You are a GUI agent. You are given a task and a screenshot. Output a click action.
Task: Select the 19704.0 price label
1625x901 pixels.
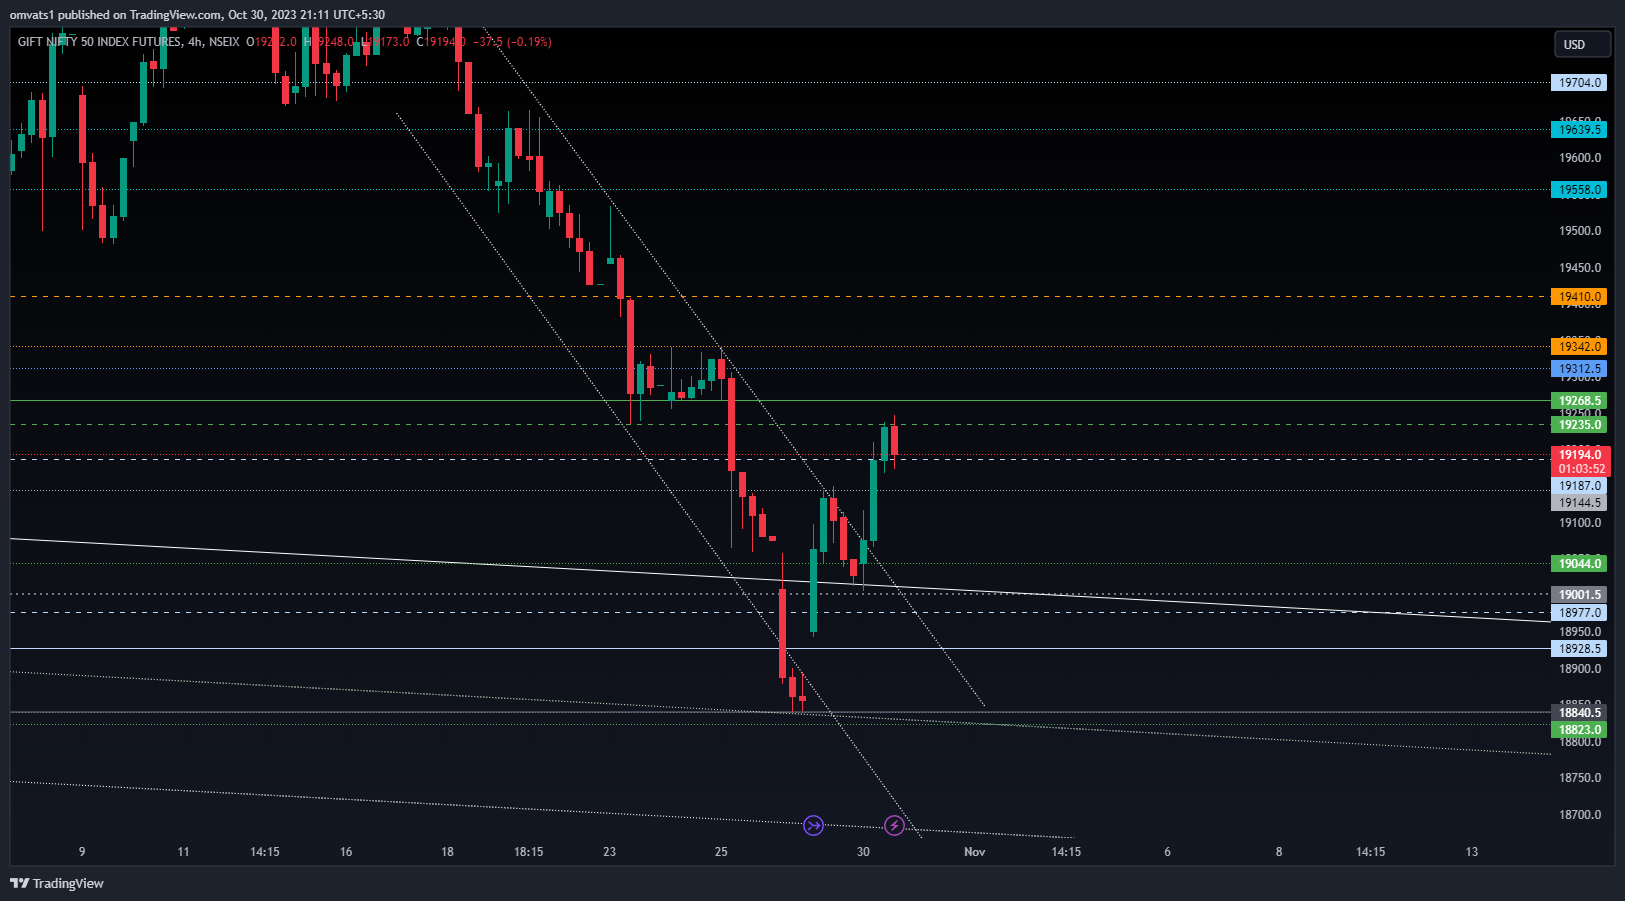1580,83
